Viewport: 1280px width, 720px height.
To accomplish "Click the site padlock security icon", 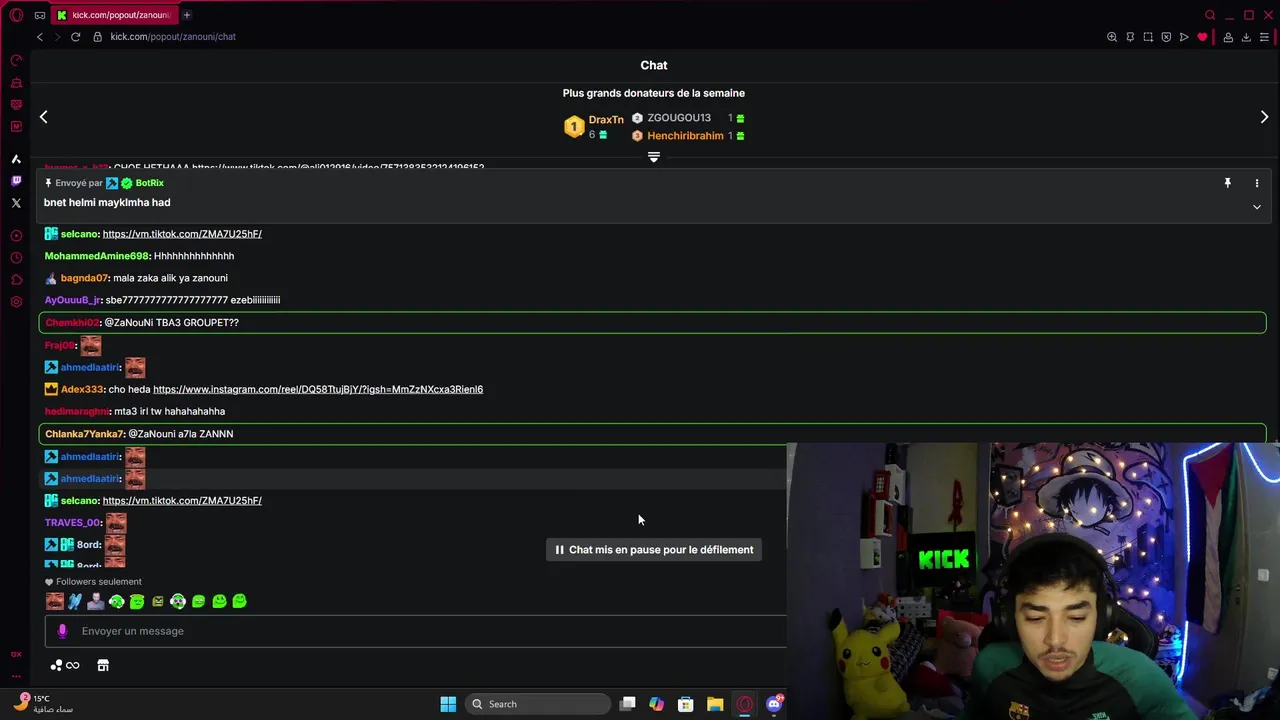I will [x=98, y=37].
